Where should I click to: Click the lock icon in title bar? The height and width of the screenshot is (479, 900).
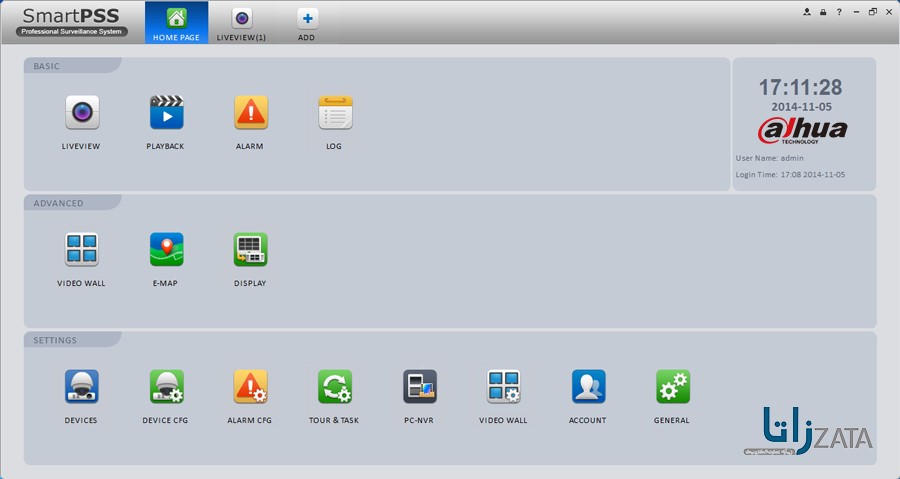823,12
